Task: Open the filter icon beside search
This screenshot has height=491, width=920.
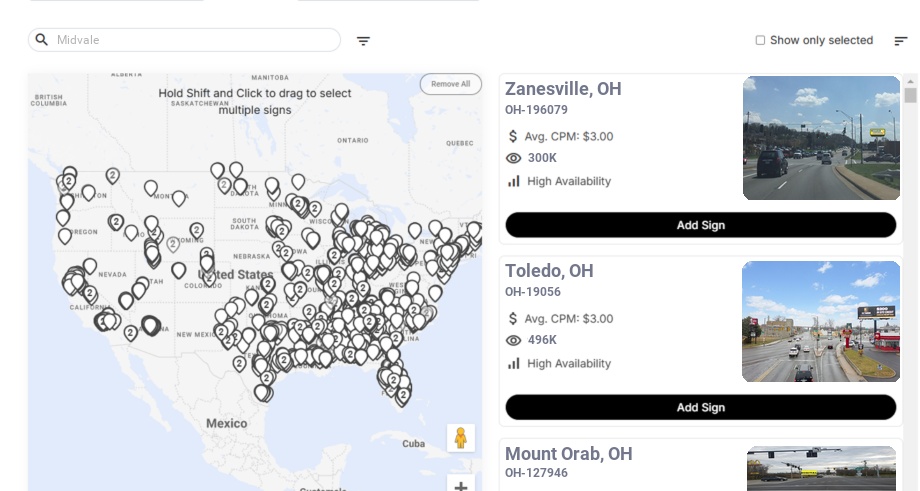Action: pyautogui.click(x=363, y=41)
